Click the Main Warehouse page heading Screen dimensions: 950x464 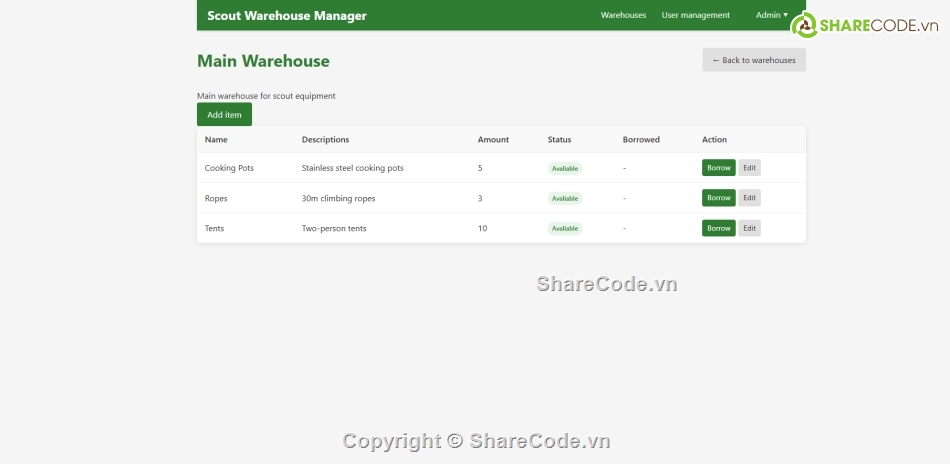tap(263, 61)
